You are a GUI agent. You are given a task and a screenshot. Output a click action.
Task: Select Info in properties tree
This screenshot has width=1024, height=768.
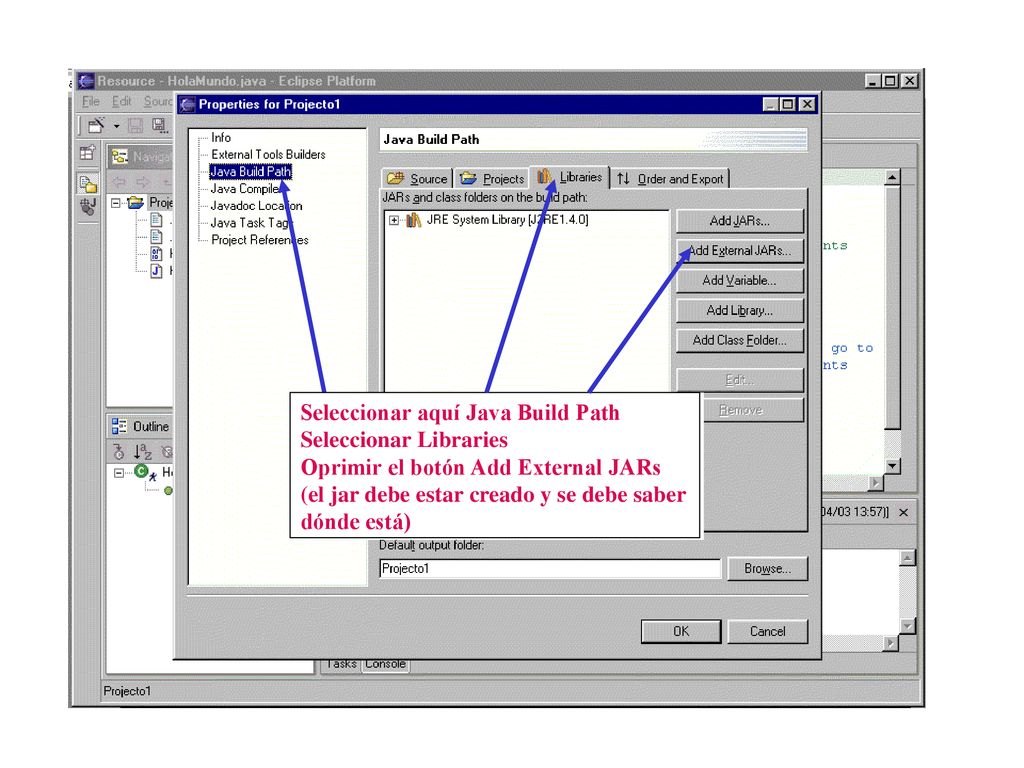(x=221, y=138)
